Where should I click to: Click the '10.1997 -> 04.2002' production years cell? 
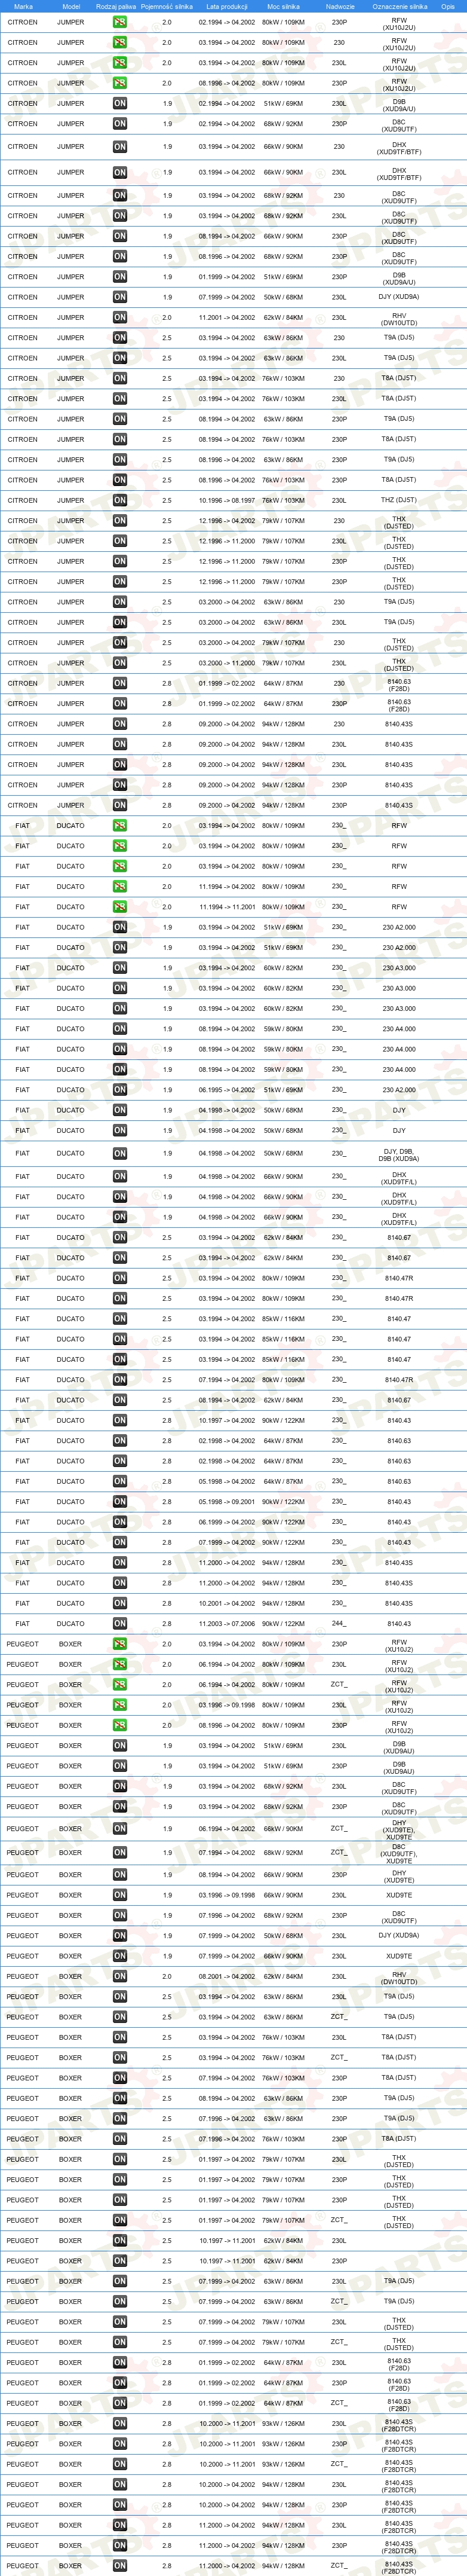click(x=227, y=1421)
